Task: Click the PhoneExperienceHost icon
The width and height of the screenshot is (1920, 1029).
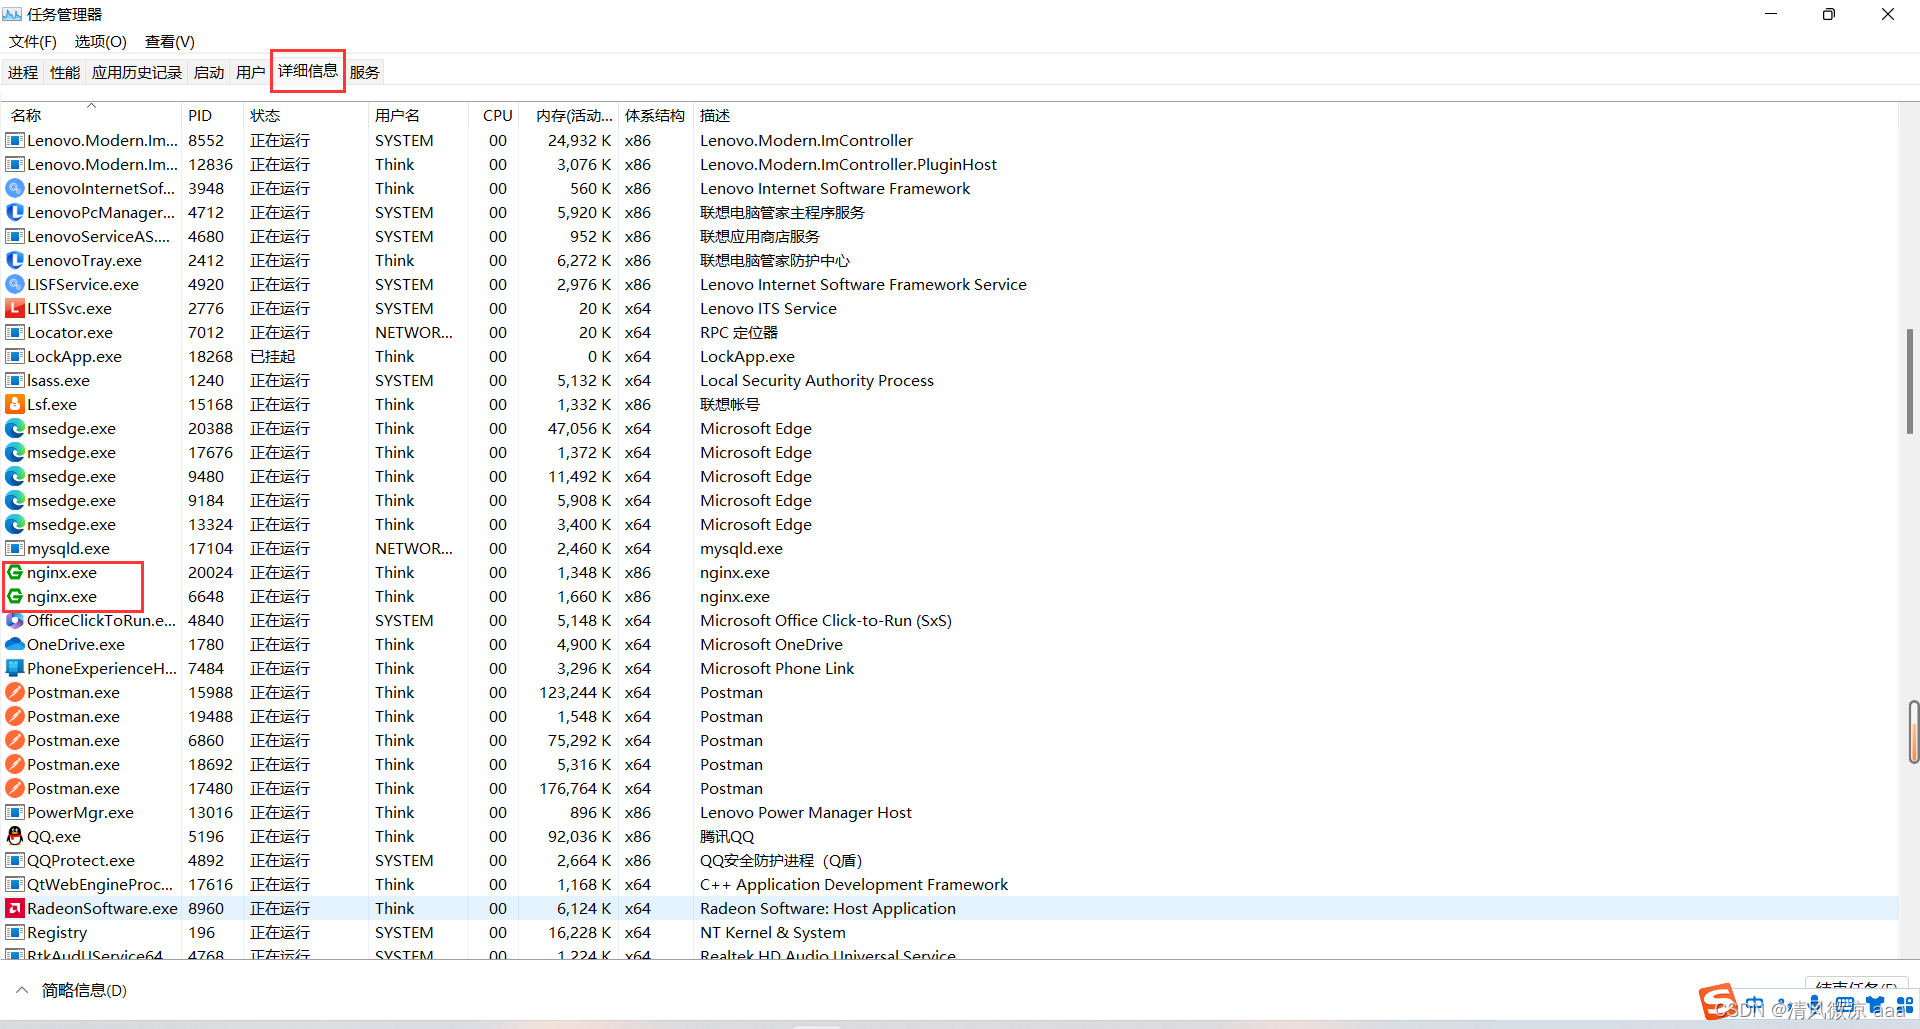Action: click(x=15, y=668)
